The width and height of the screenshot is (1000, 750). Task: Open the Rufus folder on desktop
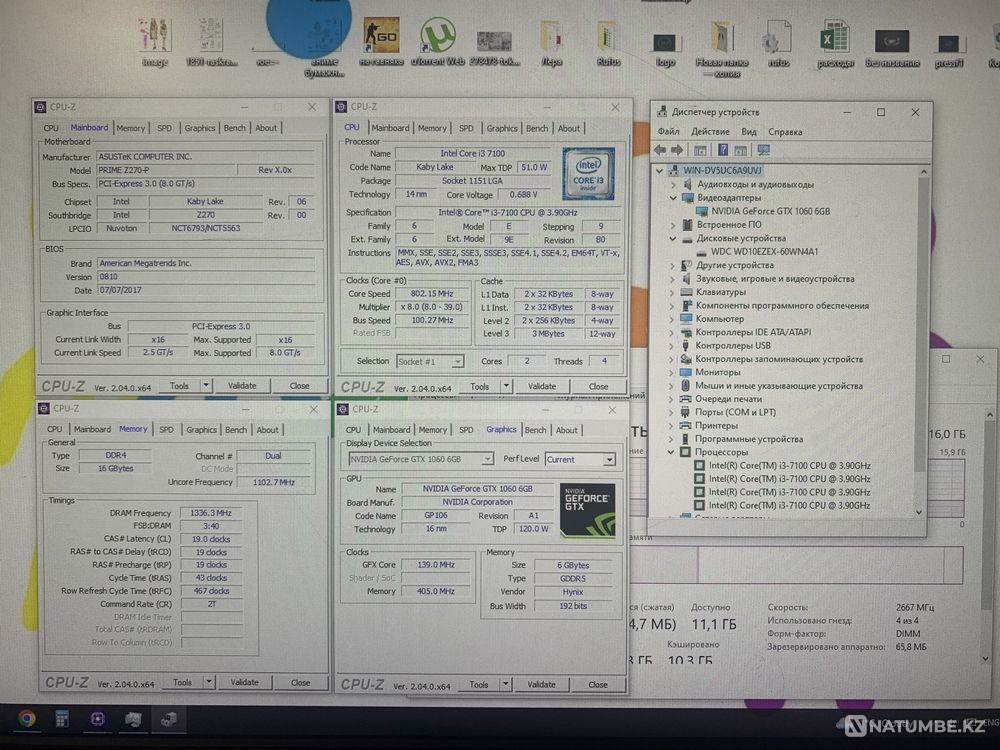point(608,42)
